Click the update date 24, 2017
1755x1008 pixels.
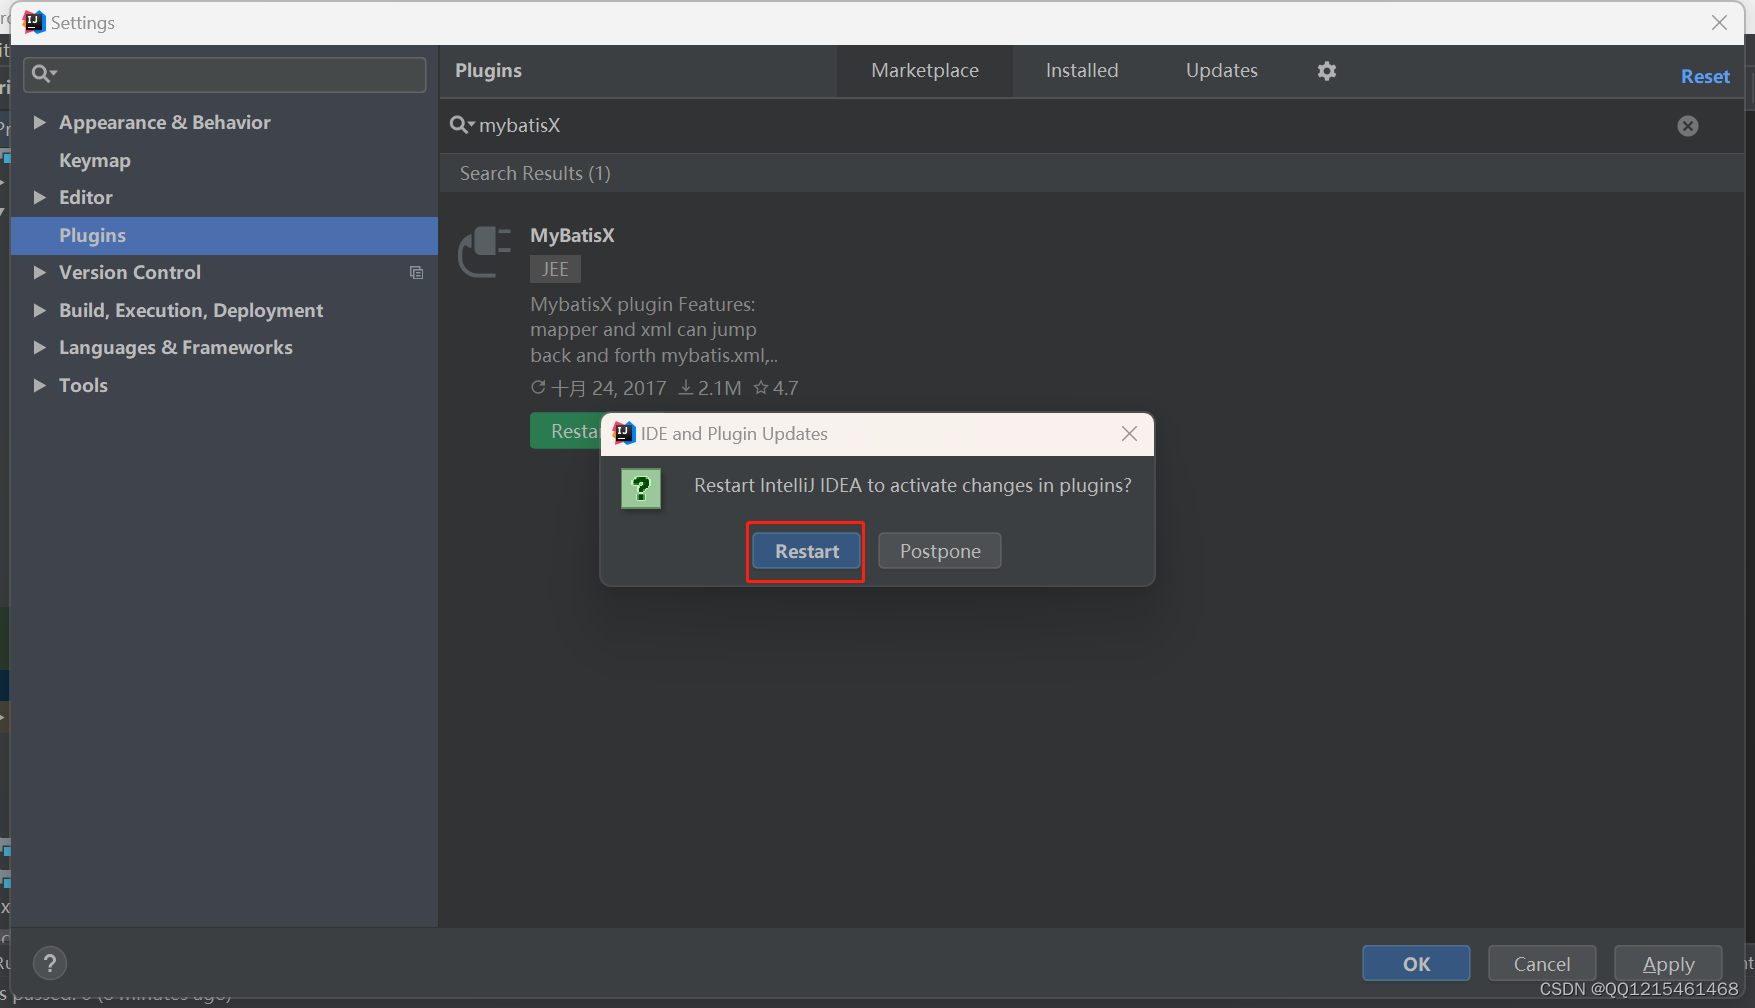pos(598,388)
